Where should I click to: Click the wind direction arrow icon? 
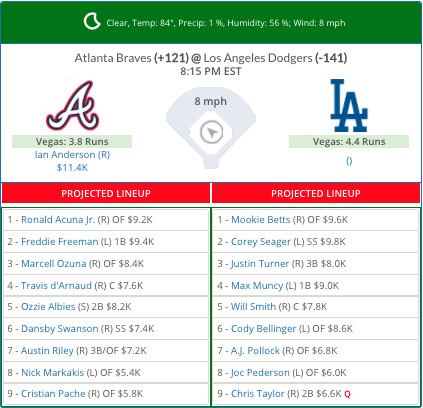point(211,132)
